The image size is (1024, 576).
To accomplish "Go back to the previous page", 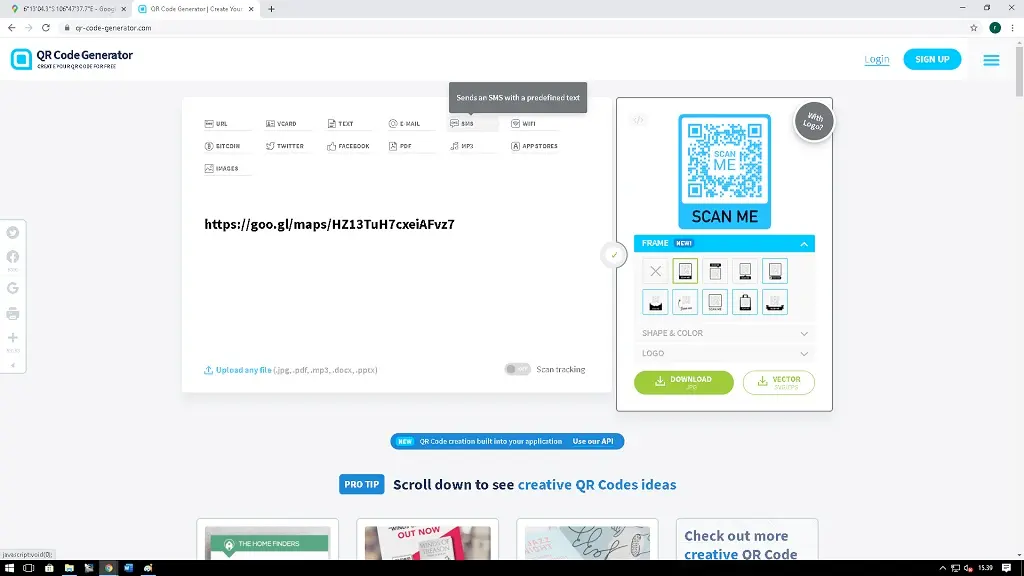I will (x=12, y=27).
